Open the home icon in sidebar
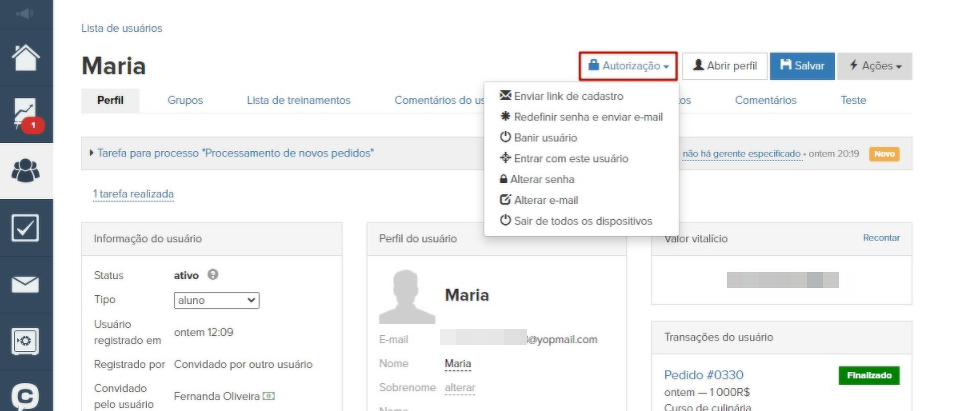 [26, 56]
